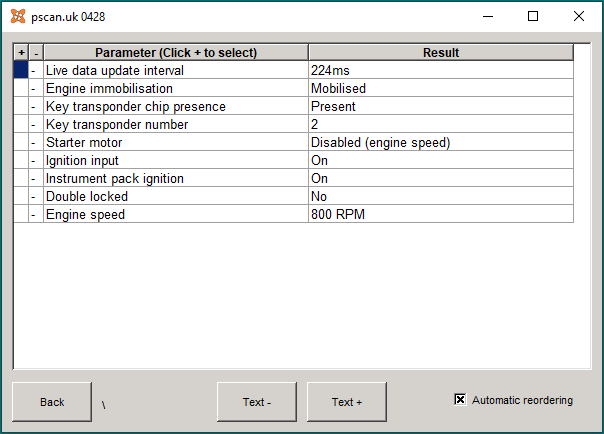Select Key transponder chip presence parameter
This screenshot has height=434, width=604.
(x=176, y=106)
